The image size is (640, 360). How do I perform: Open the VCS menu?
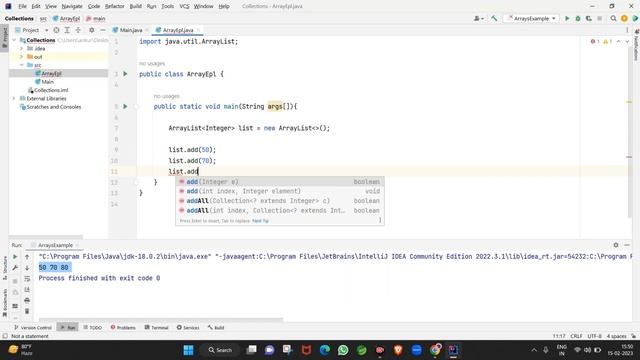pyautogui.click(x=184, y=6)
